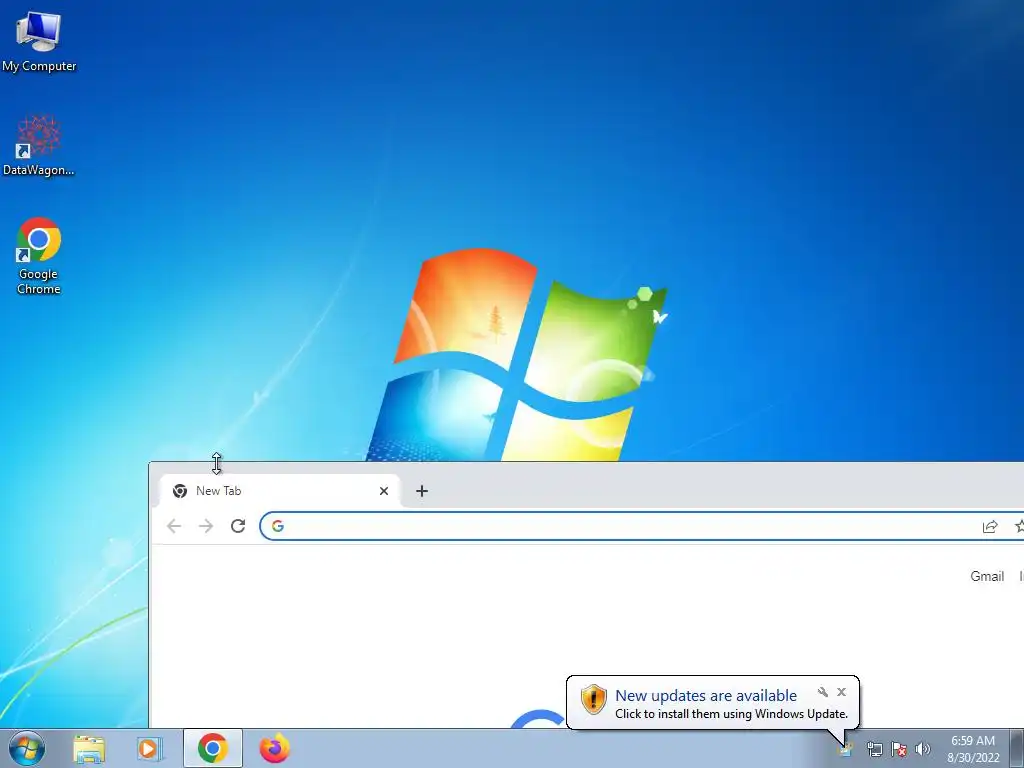Open the Action Center flag icon

[x=899, y=749]
